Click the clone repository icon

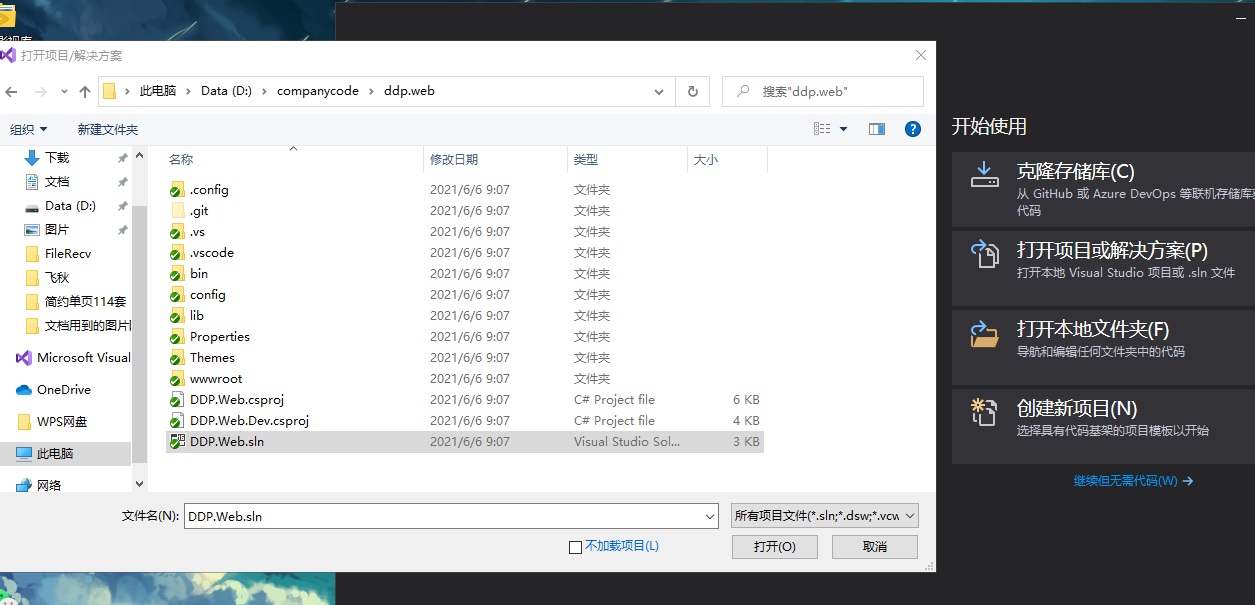pyautogui.click(x=985, y=174)
